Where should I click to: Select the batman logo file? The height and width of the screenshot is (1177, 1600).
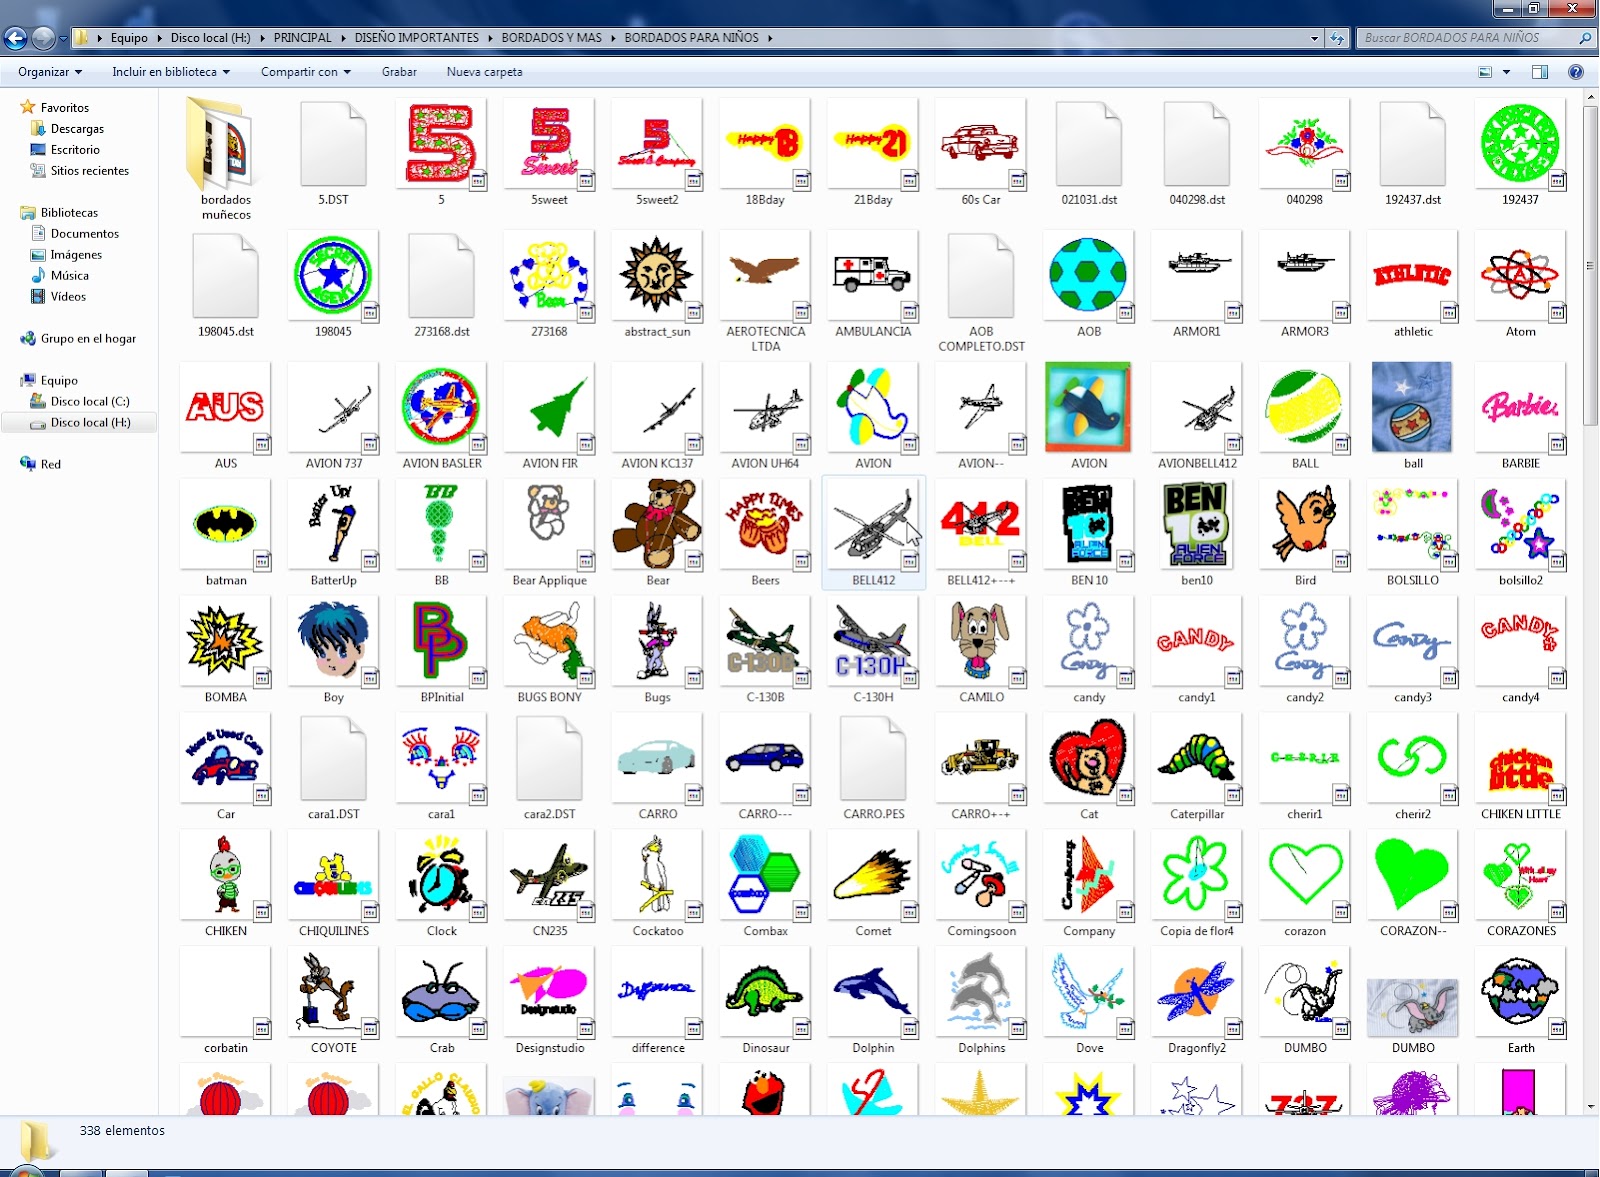point(226,525)
